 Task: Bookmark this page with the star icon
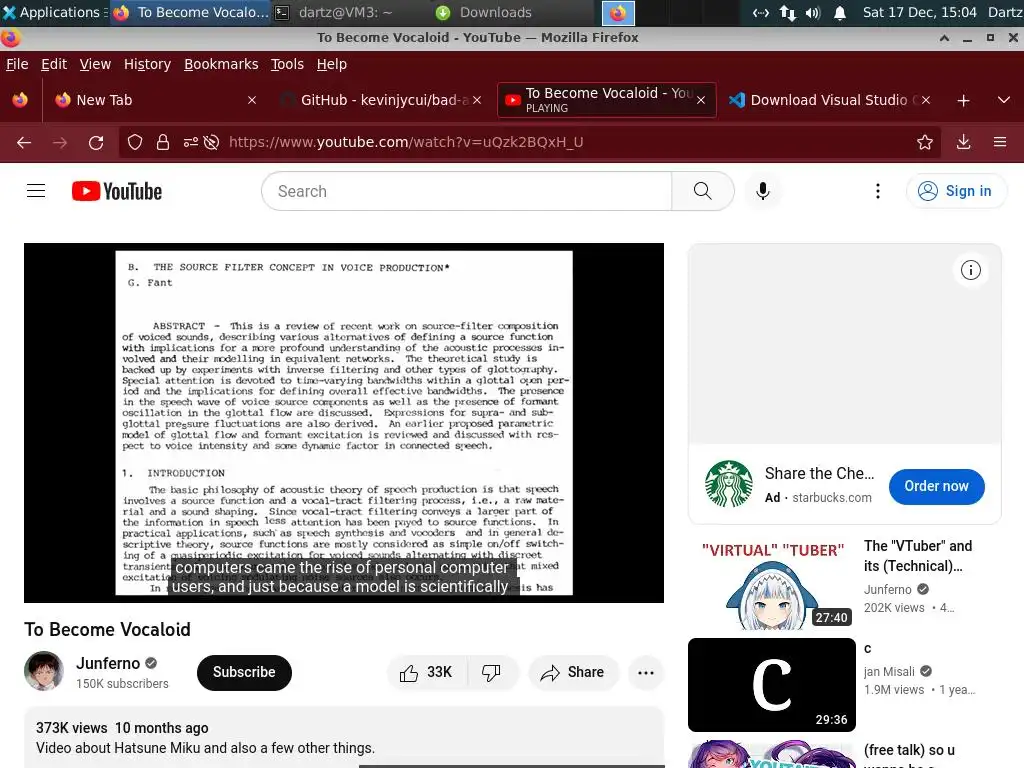coord(925,142)
